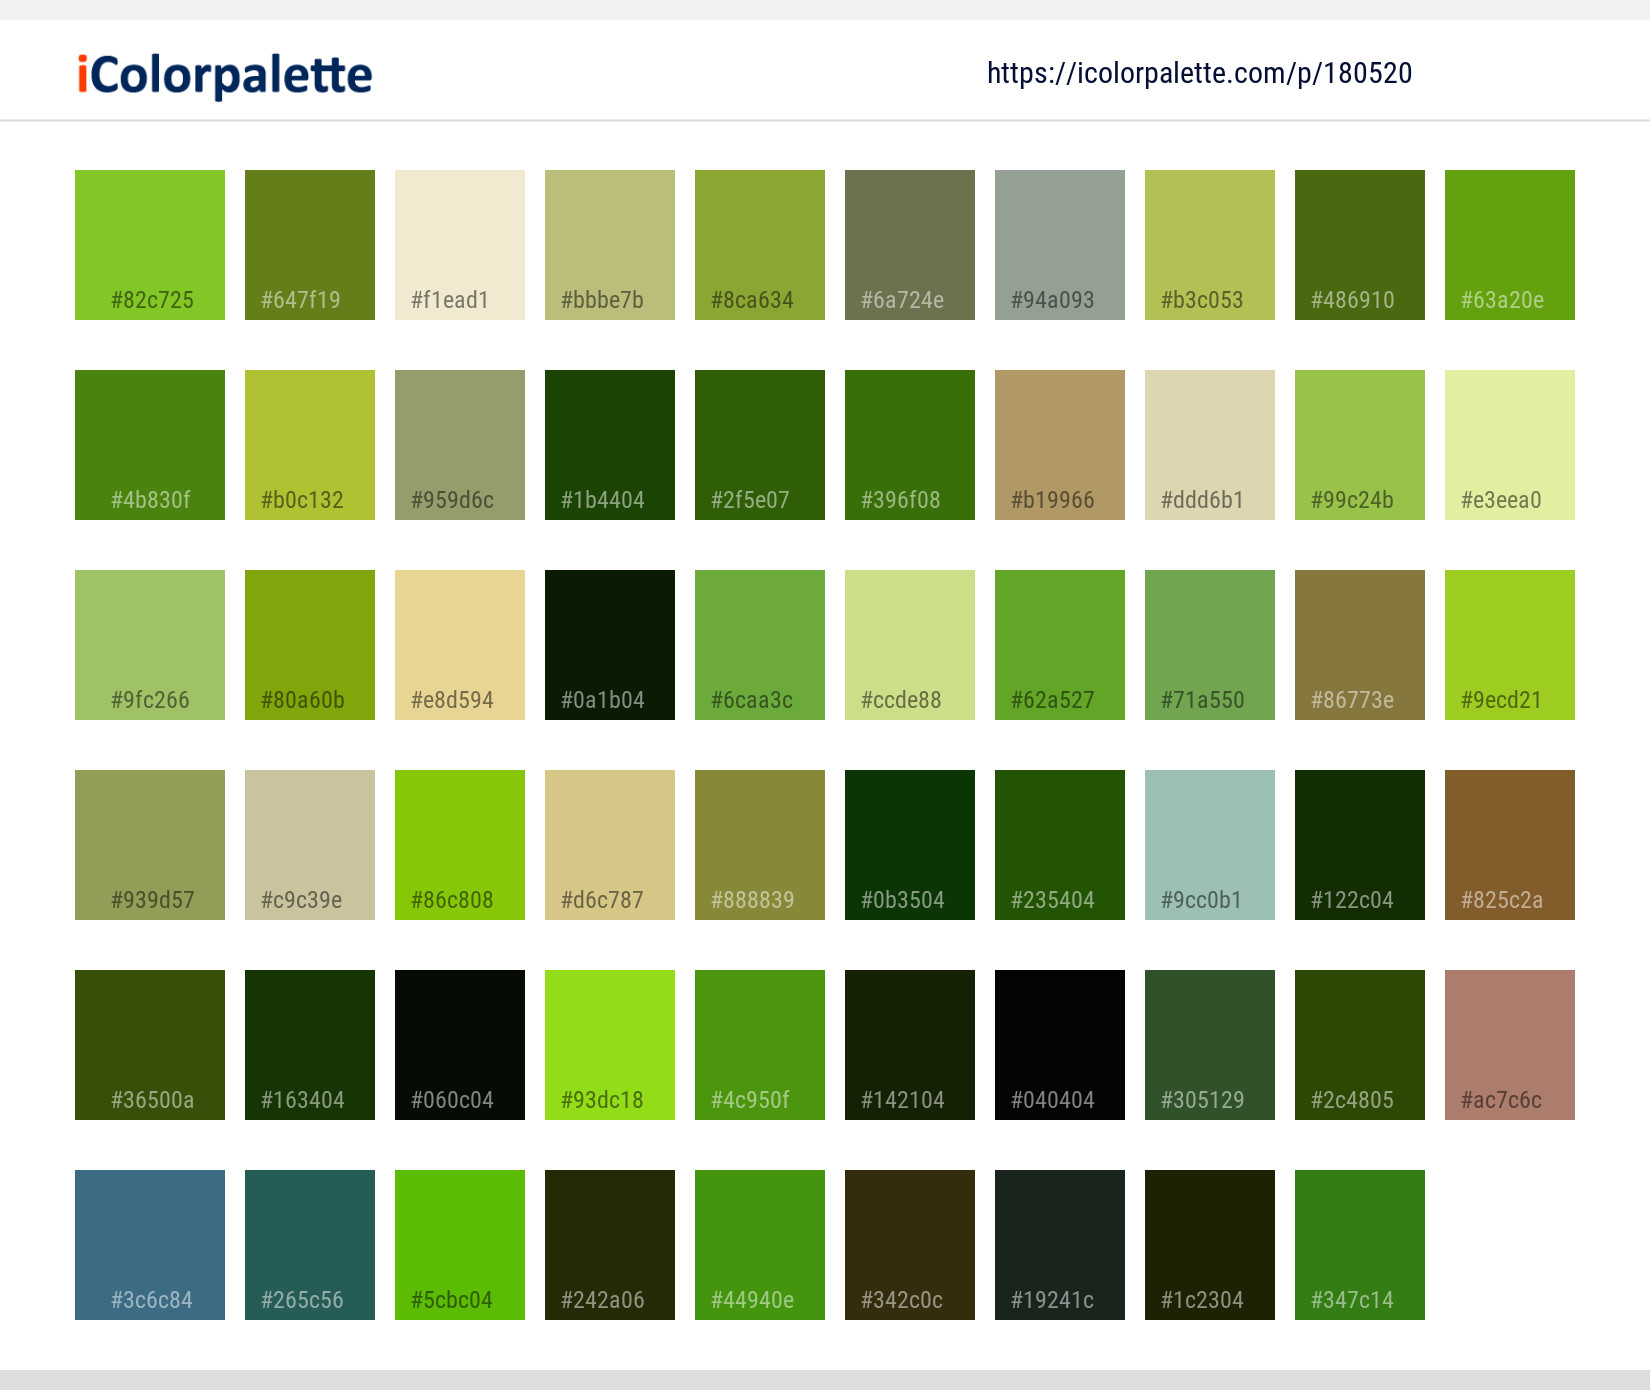The height and width of the screenshot is (1390, 1650).
Task: Choose the #80a60b swatch
Action: click(310, 645)
